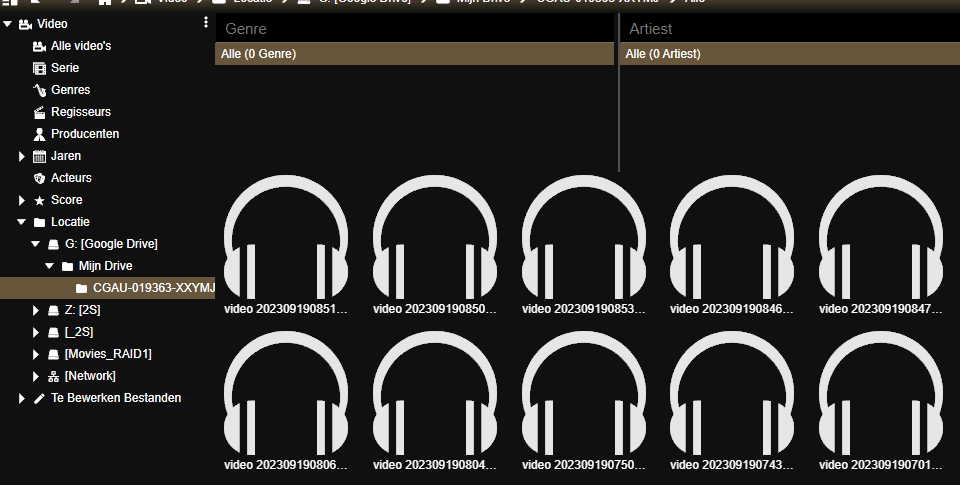
Task: Expand the Z: [2S] drive node
Action: (36, 310)
